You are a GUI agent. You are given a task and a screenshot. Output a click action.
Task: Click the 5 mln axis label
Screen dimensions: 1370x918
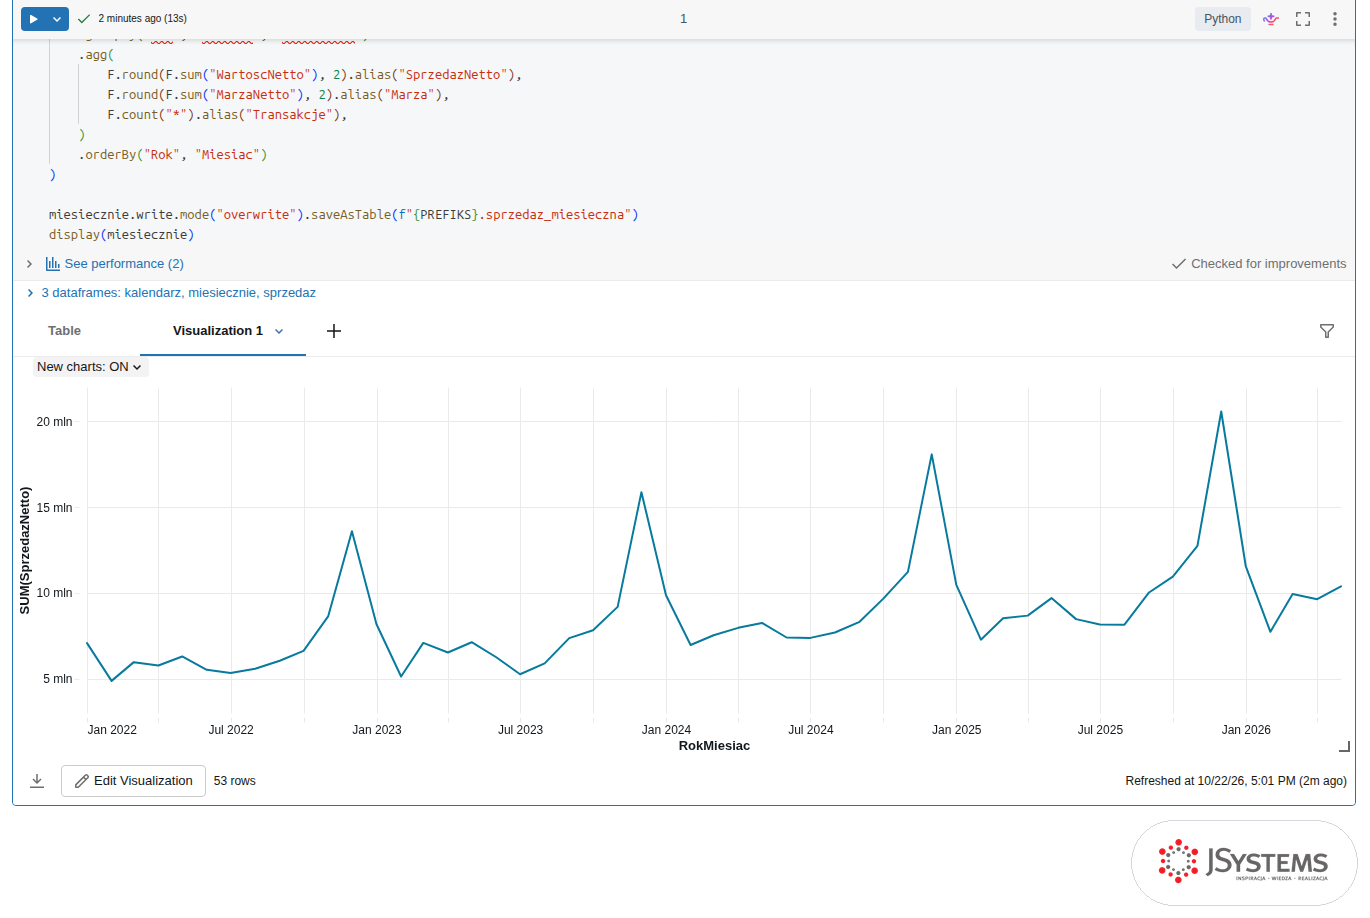[x=57, y=679]
